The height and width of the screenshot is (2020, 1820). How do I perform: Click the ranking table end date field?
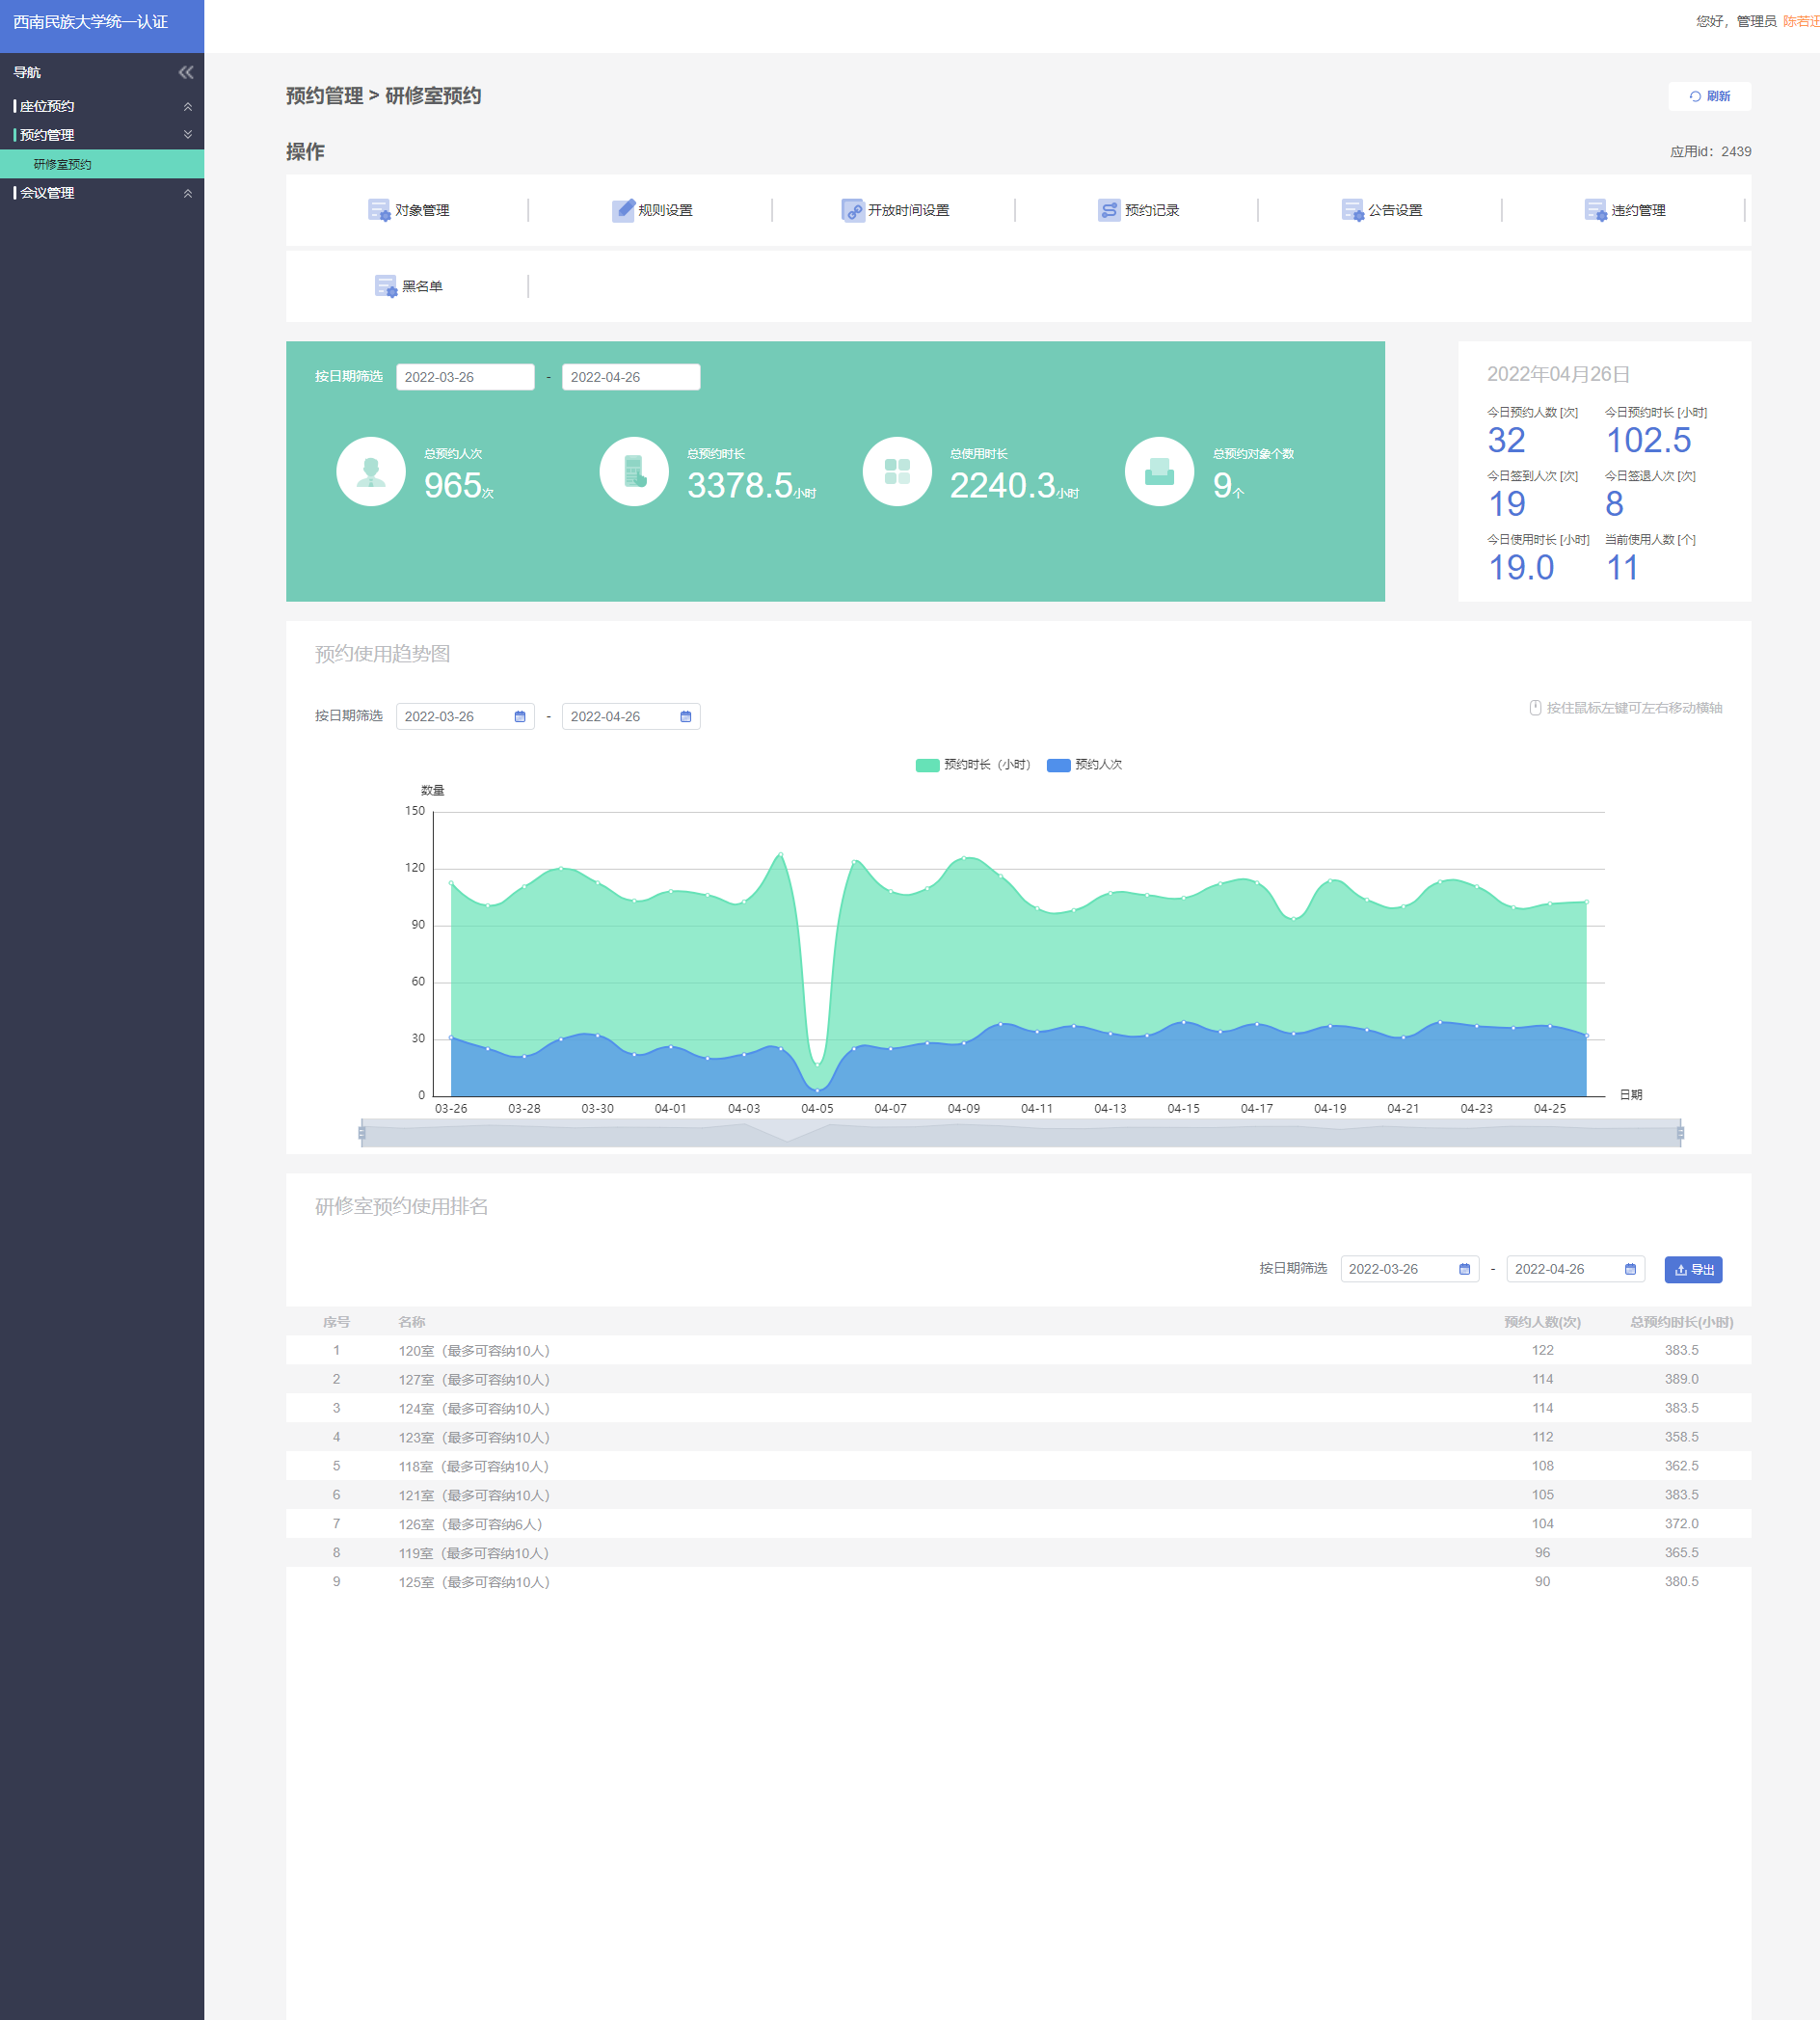tap(1564, 1269)
